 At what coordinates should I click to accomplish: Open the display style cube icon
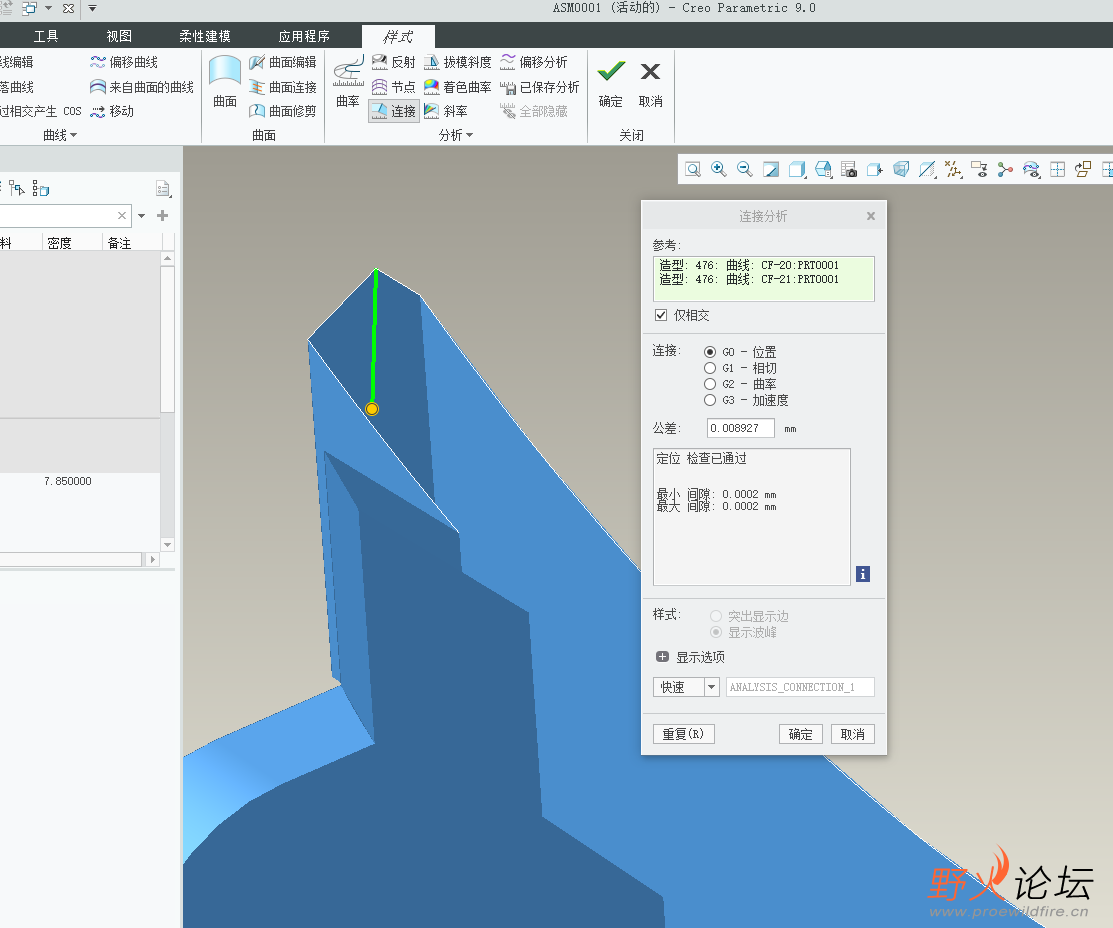pyautogui.click(x=797, y=169)
